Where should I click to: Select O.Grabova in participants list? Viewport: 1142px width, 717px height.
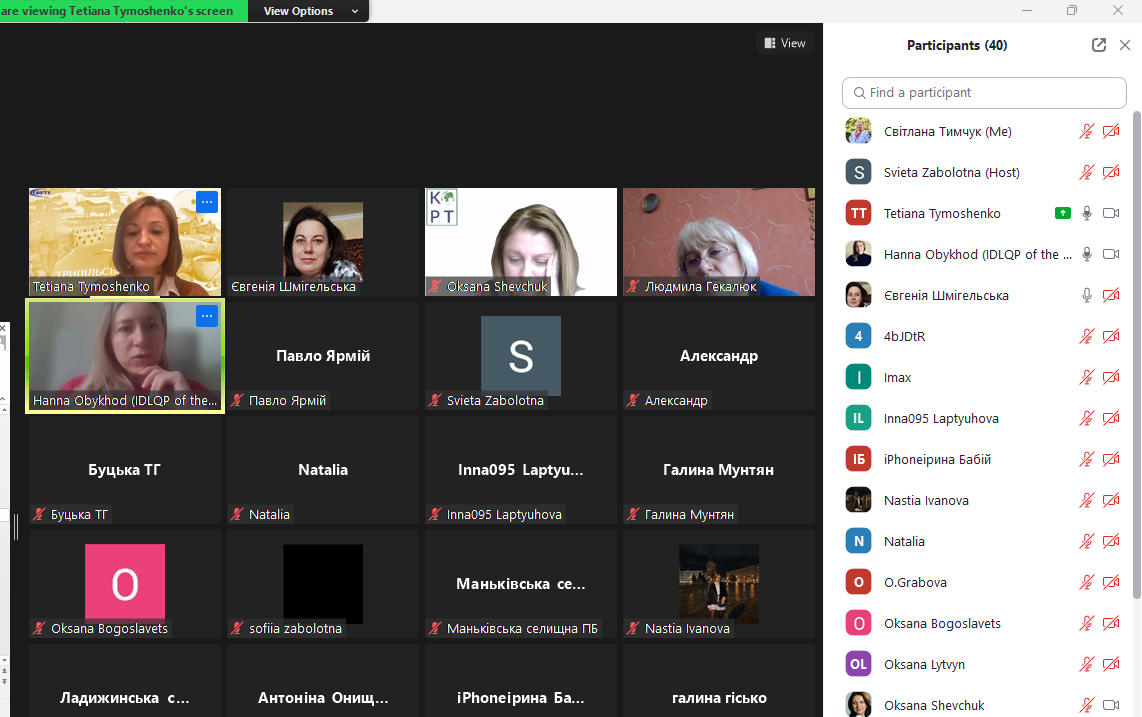click(x=984, y=582)
